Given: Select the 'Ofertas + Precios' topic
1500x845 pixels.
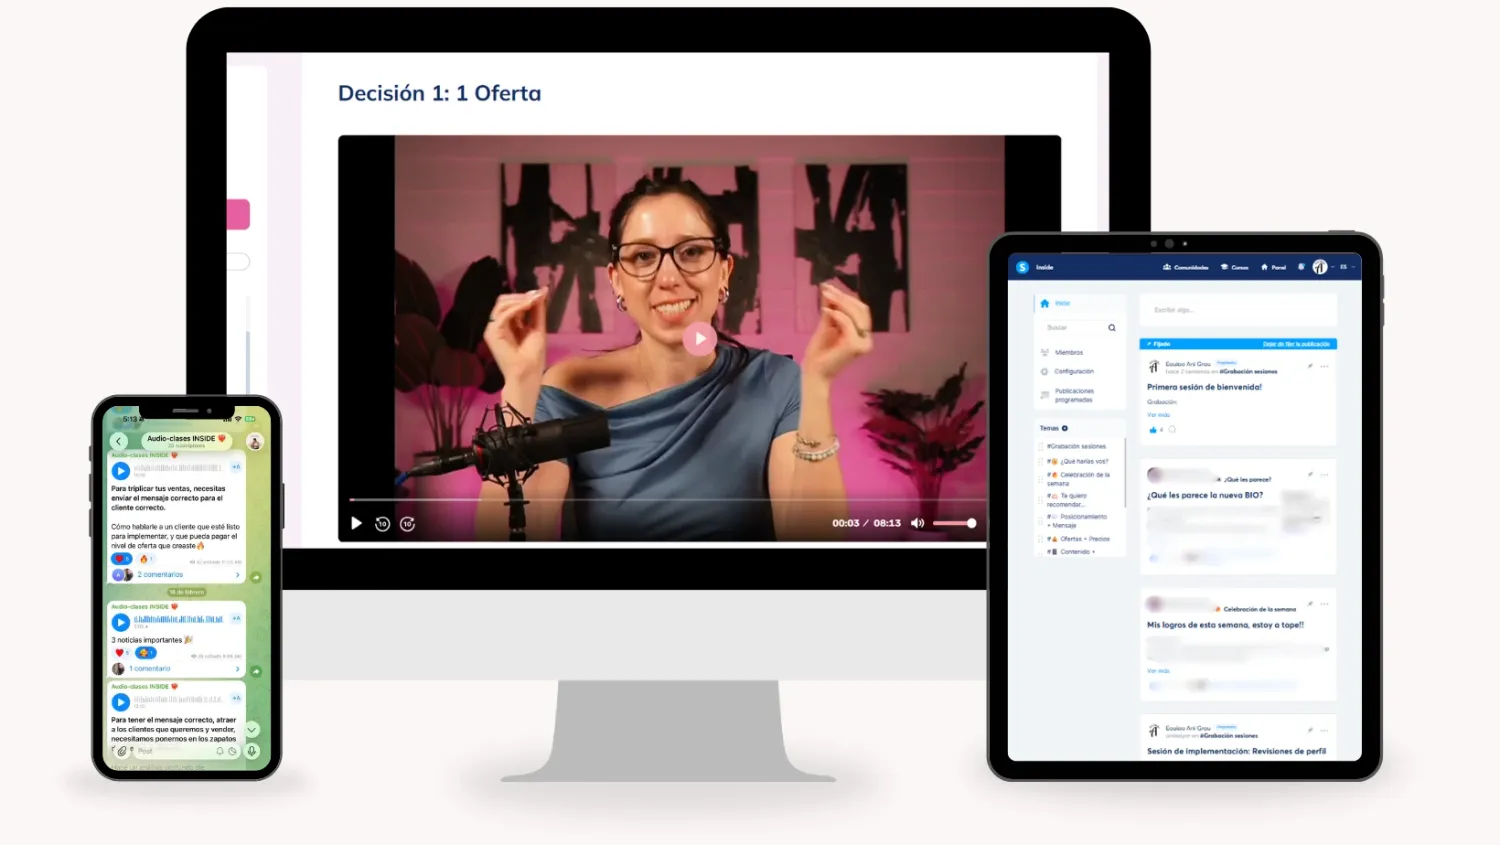Looking at the screenshot, I should coord(1079,539).
